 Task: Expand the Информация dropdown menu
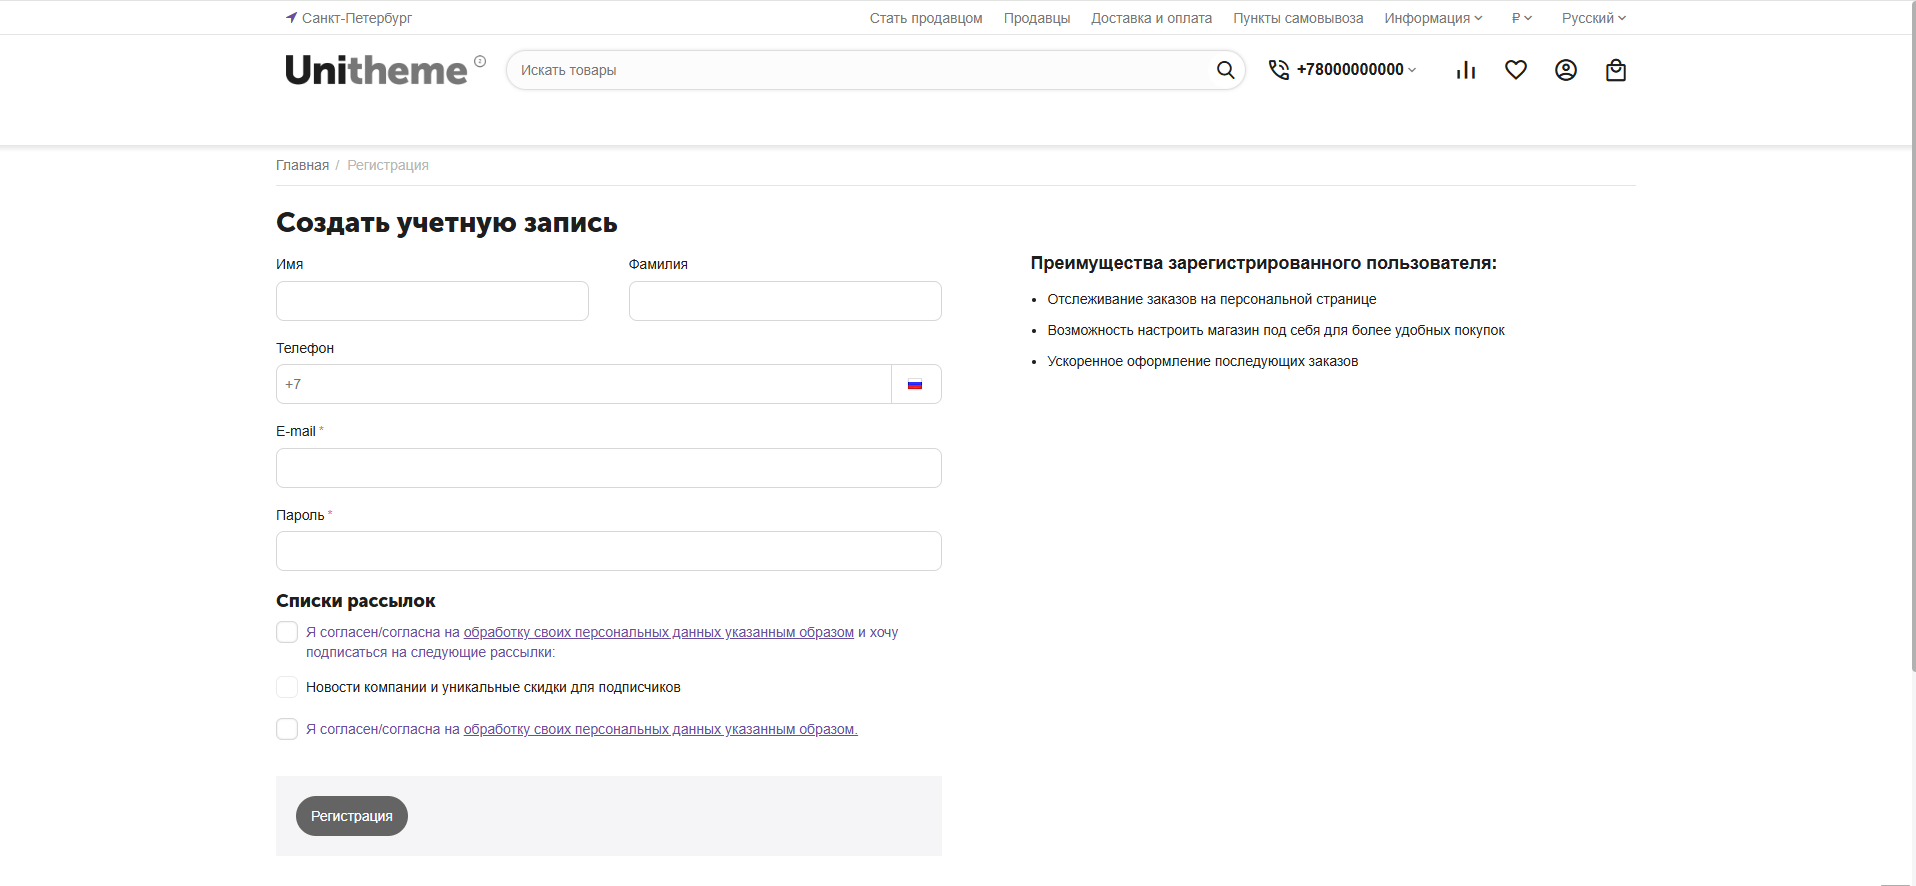1433,18
